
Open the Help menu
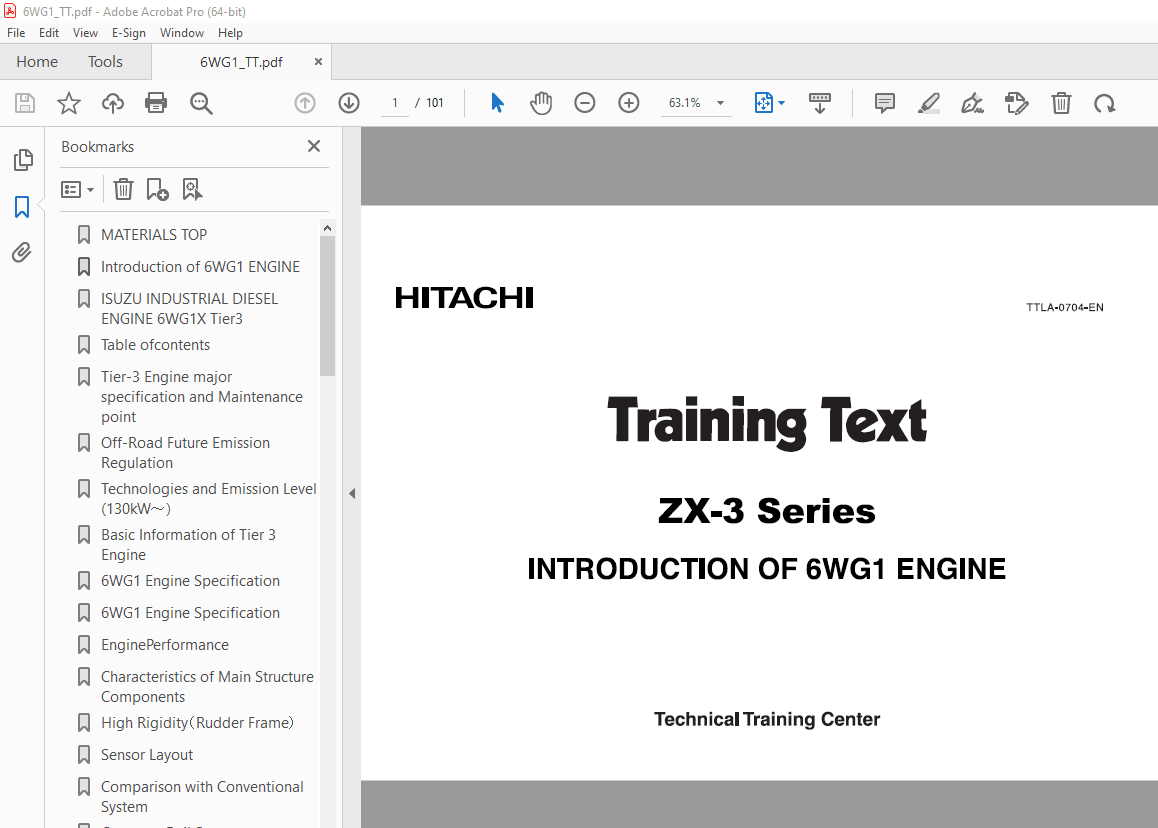click(x=230, y=32)
